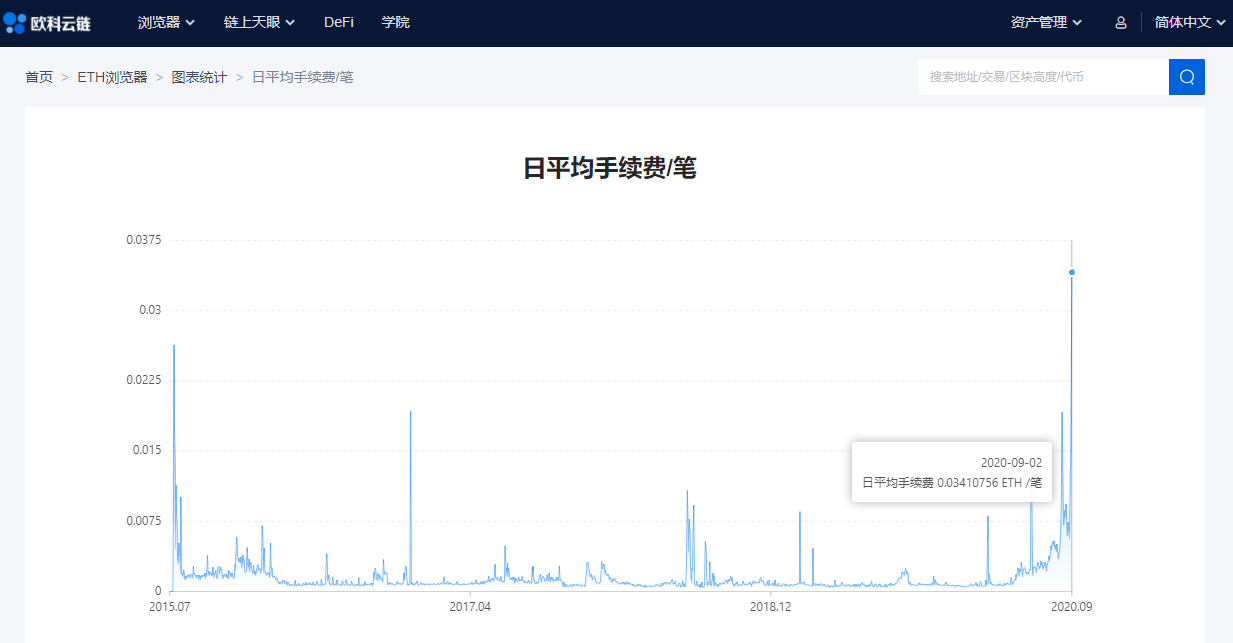Image resolution: width=1233 pixels, height=643 pixels.
Task: Select the user profile icon
Action: click(1120, 20)
